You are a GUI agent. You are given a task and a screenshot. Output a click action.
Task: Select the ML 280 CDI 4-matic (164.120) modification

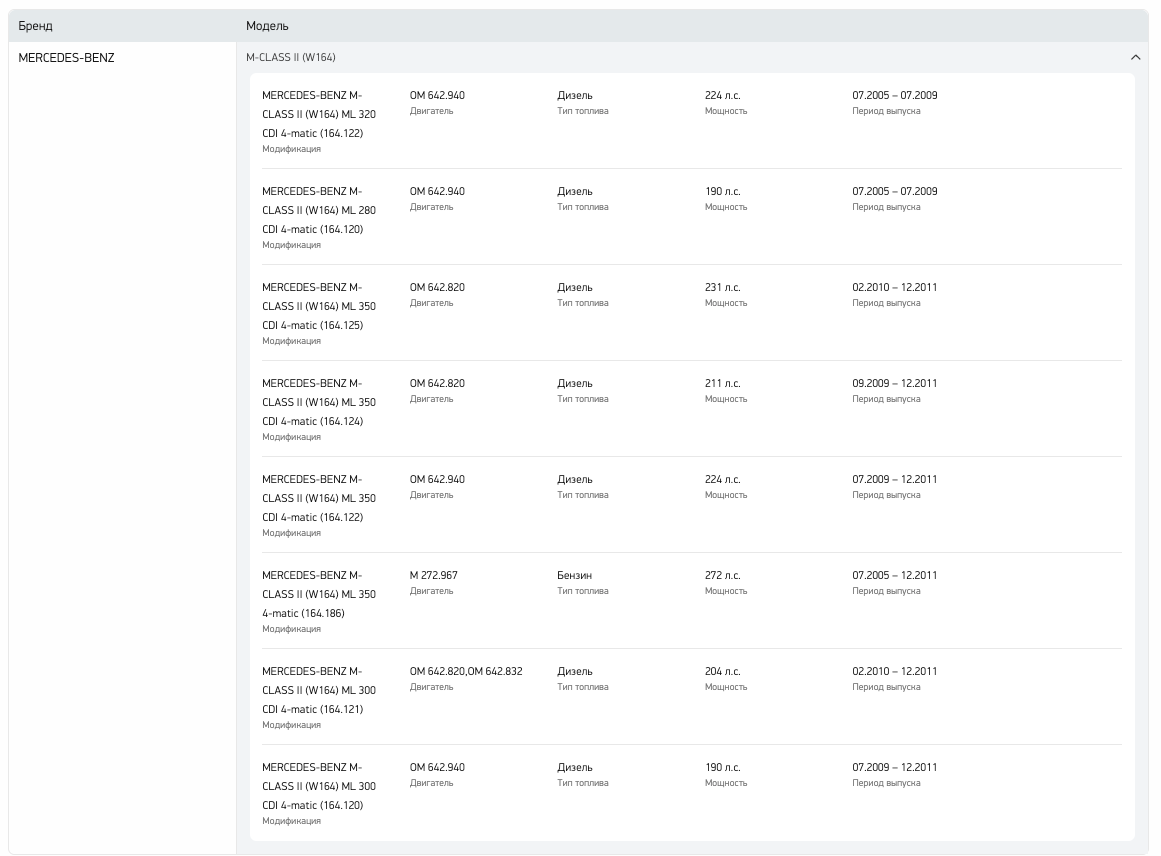click(319, 210)
